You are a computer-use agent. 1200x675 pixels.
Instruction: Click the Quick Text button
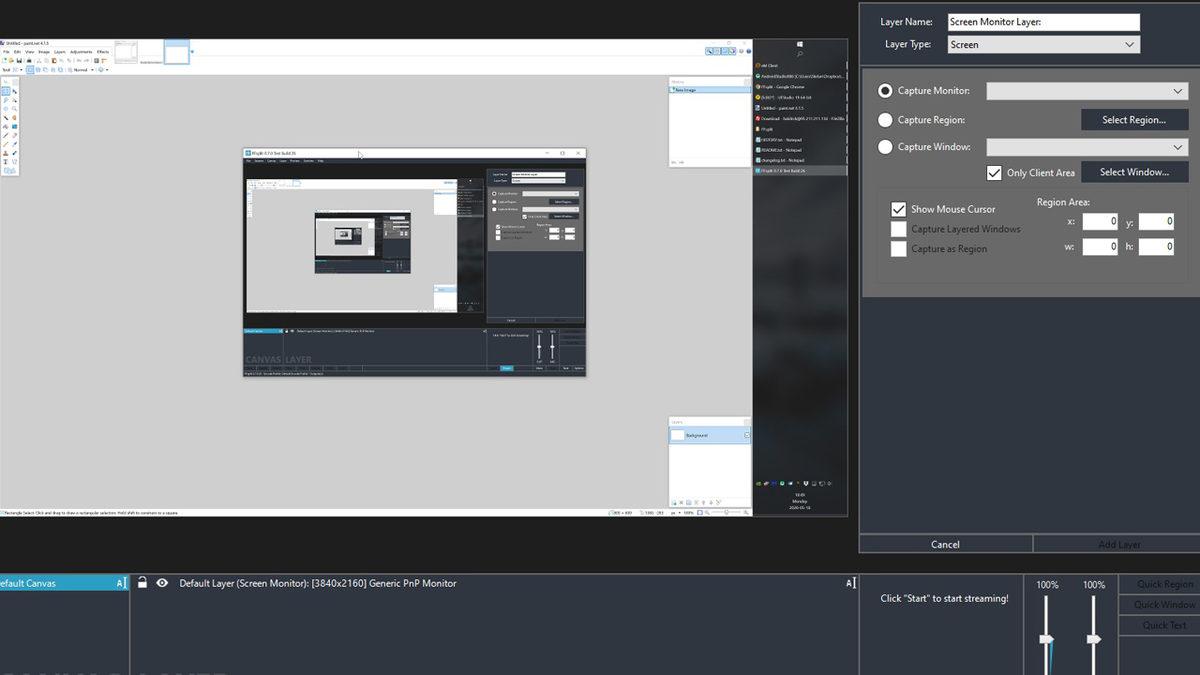1163,624
